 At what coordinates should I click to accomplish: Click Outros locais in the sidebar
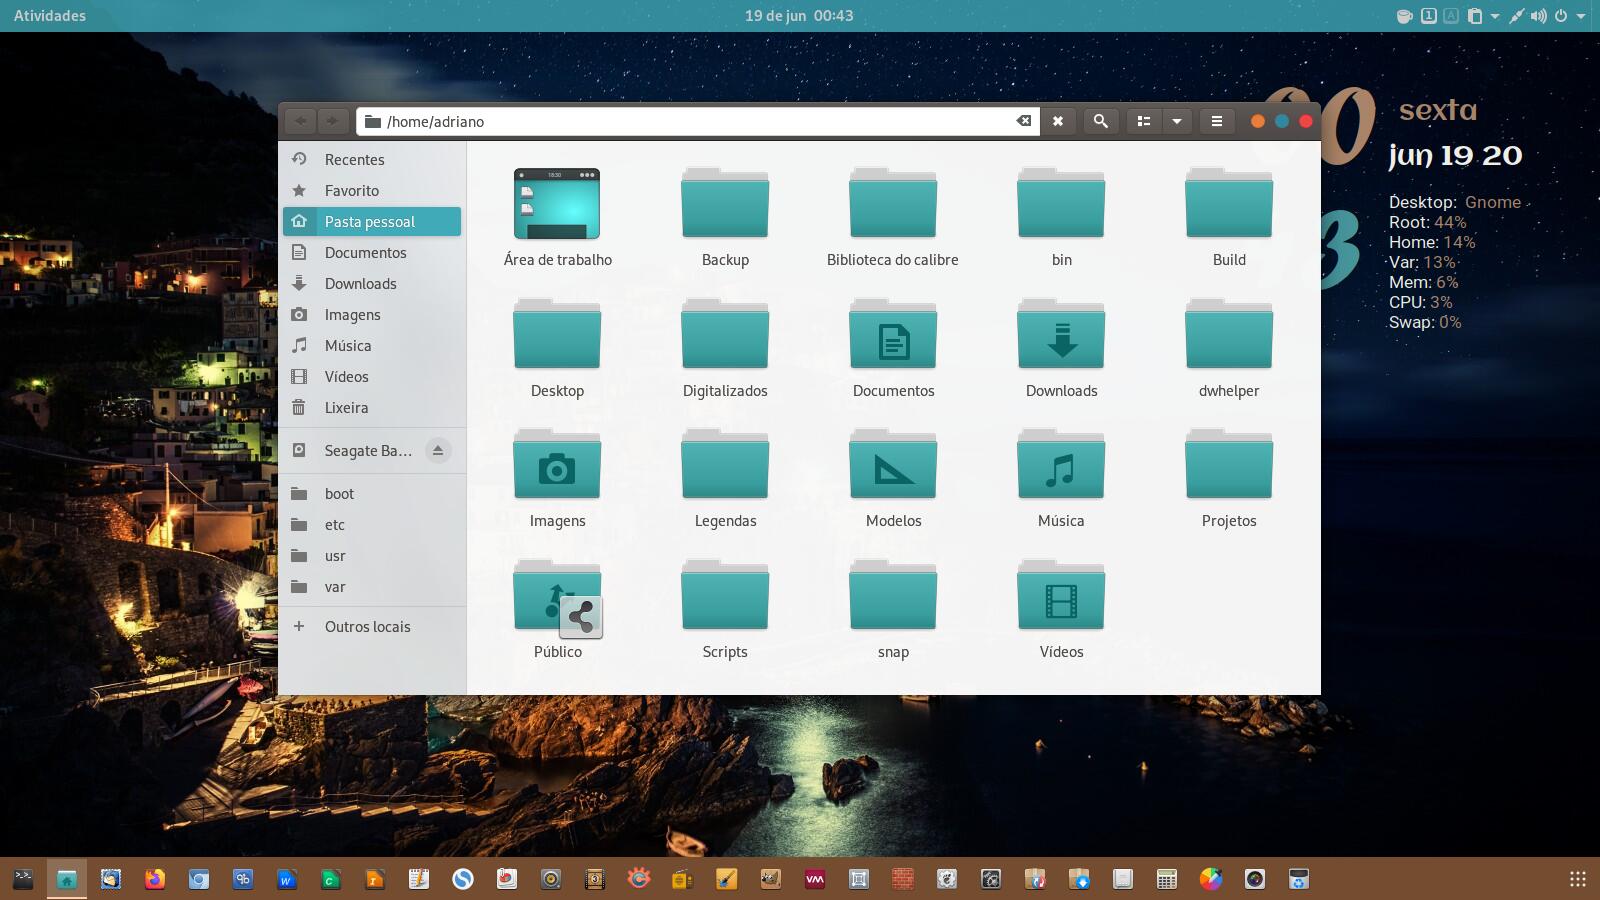(367, 627)
